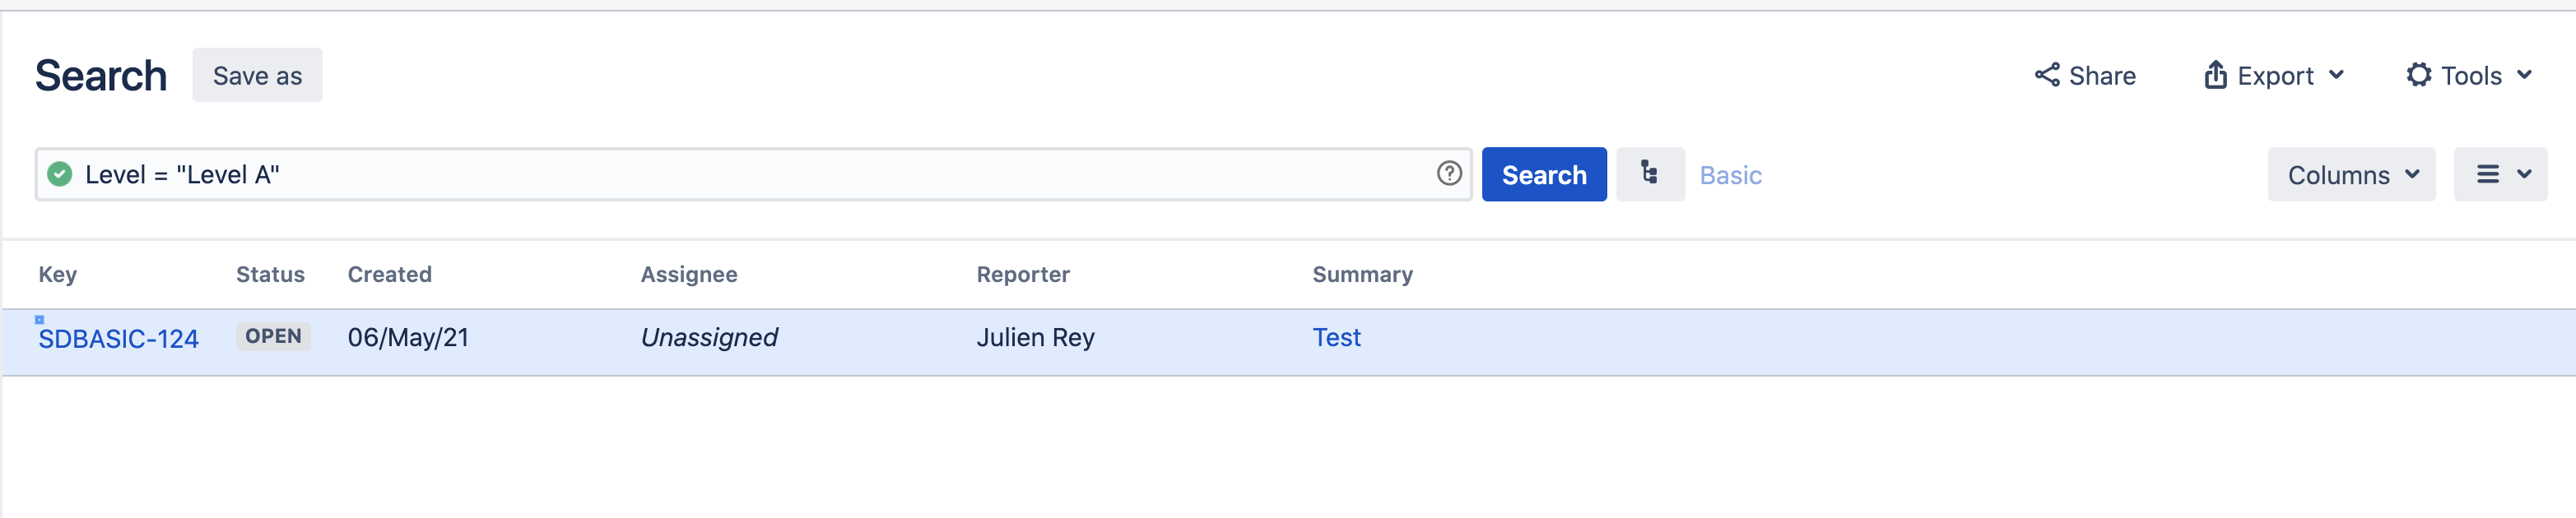Expand the Columns dropdown
The width and height of the screenshot is (2576, 518).
click(2350, 175)
